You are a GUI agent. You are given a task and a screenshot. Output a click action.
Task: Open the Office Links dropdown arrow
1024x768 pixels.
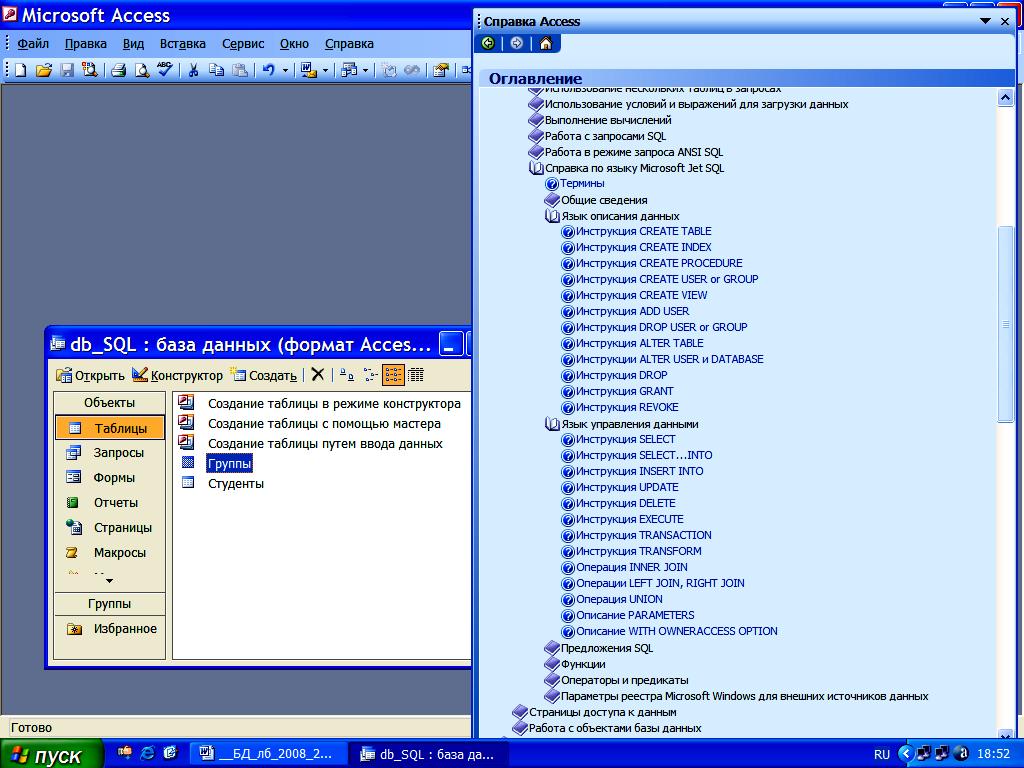click(325, 71)
